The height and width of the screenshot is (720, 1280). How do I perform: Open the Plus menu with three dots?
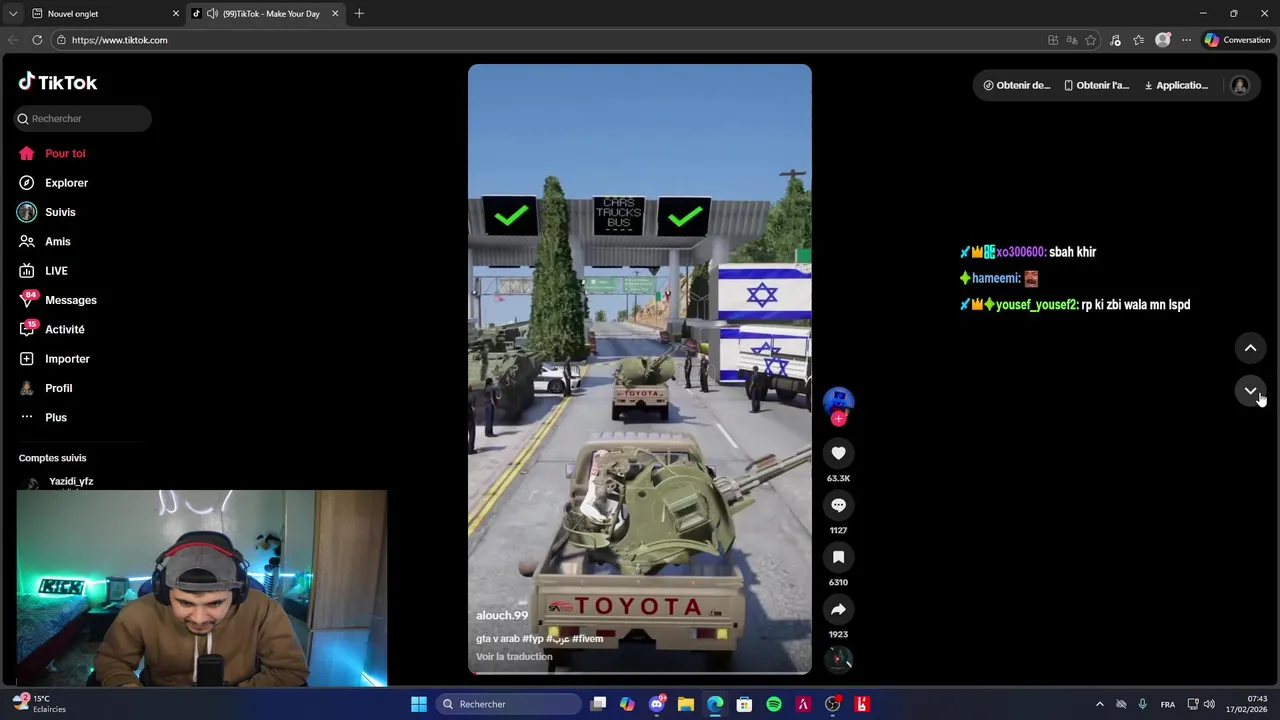click(x=43, y=417)
